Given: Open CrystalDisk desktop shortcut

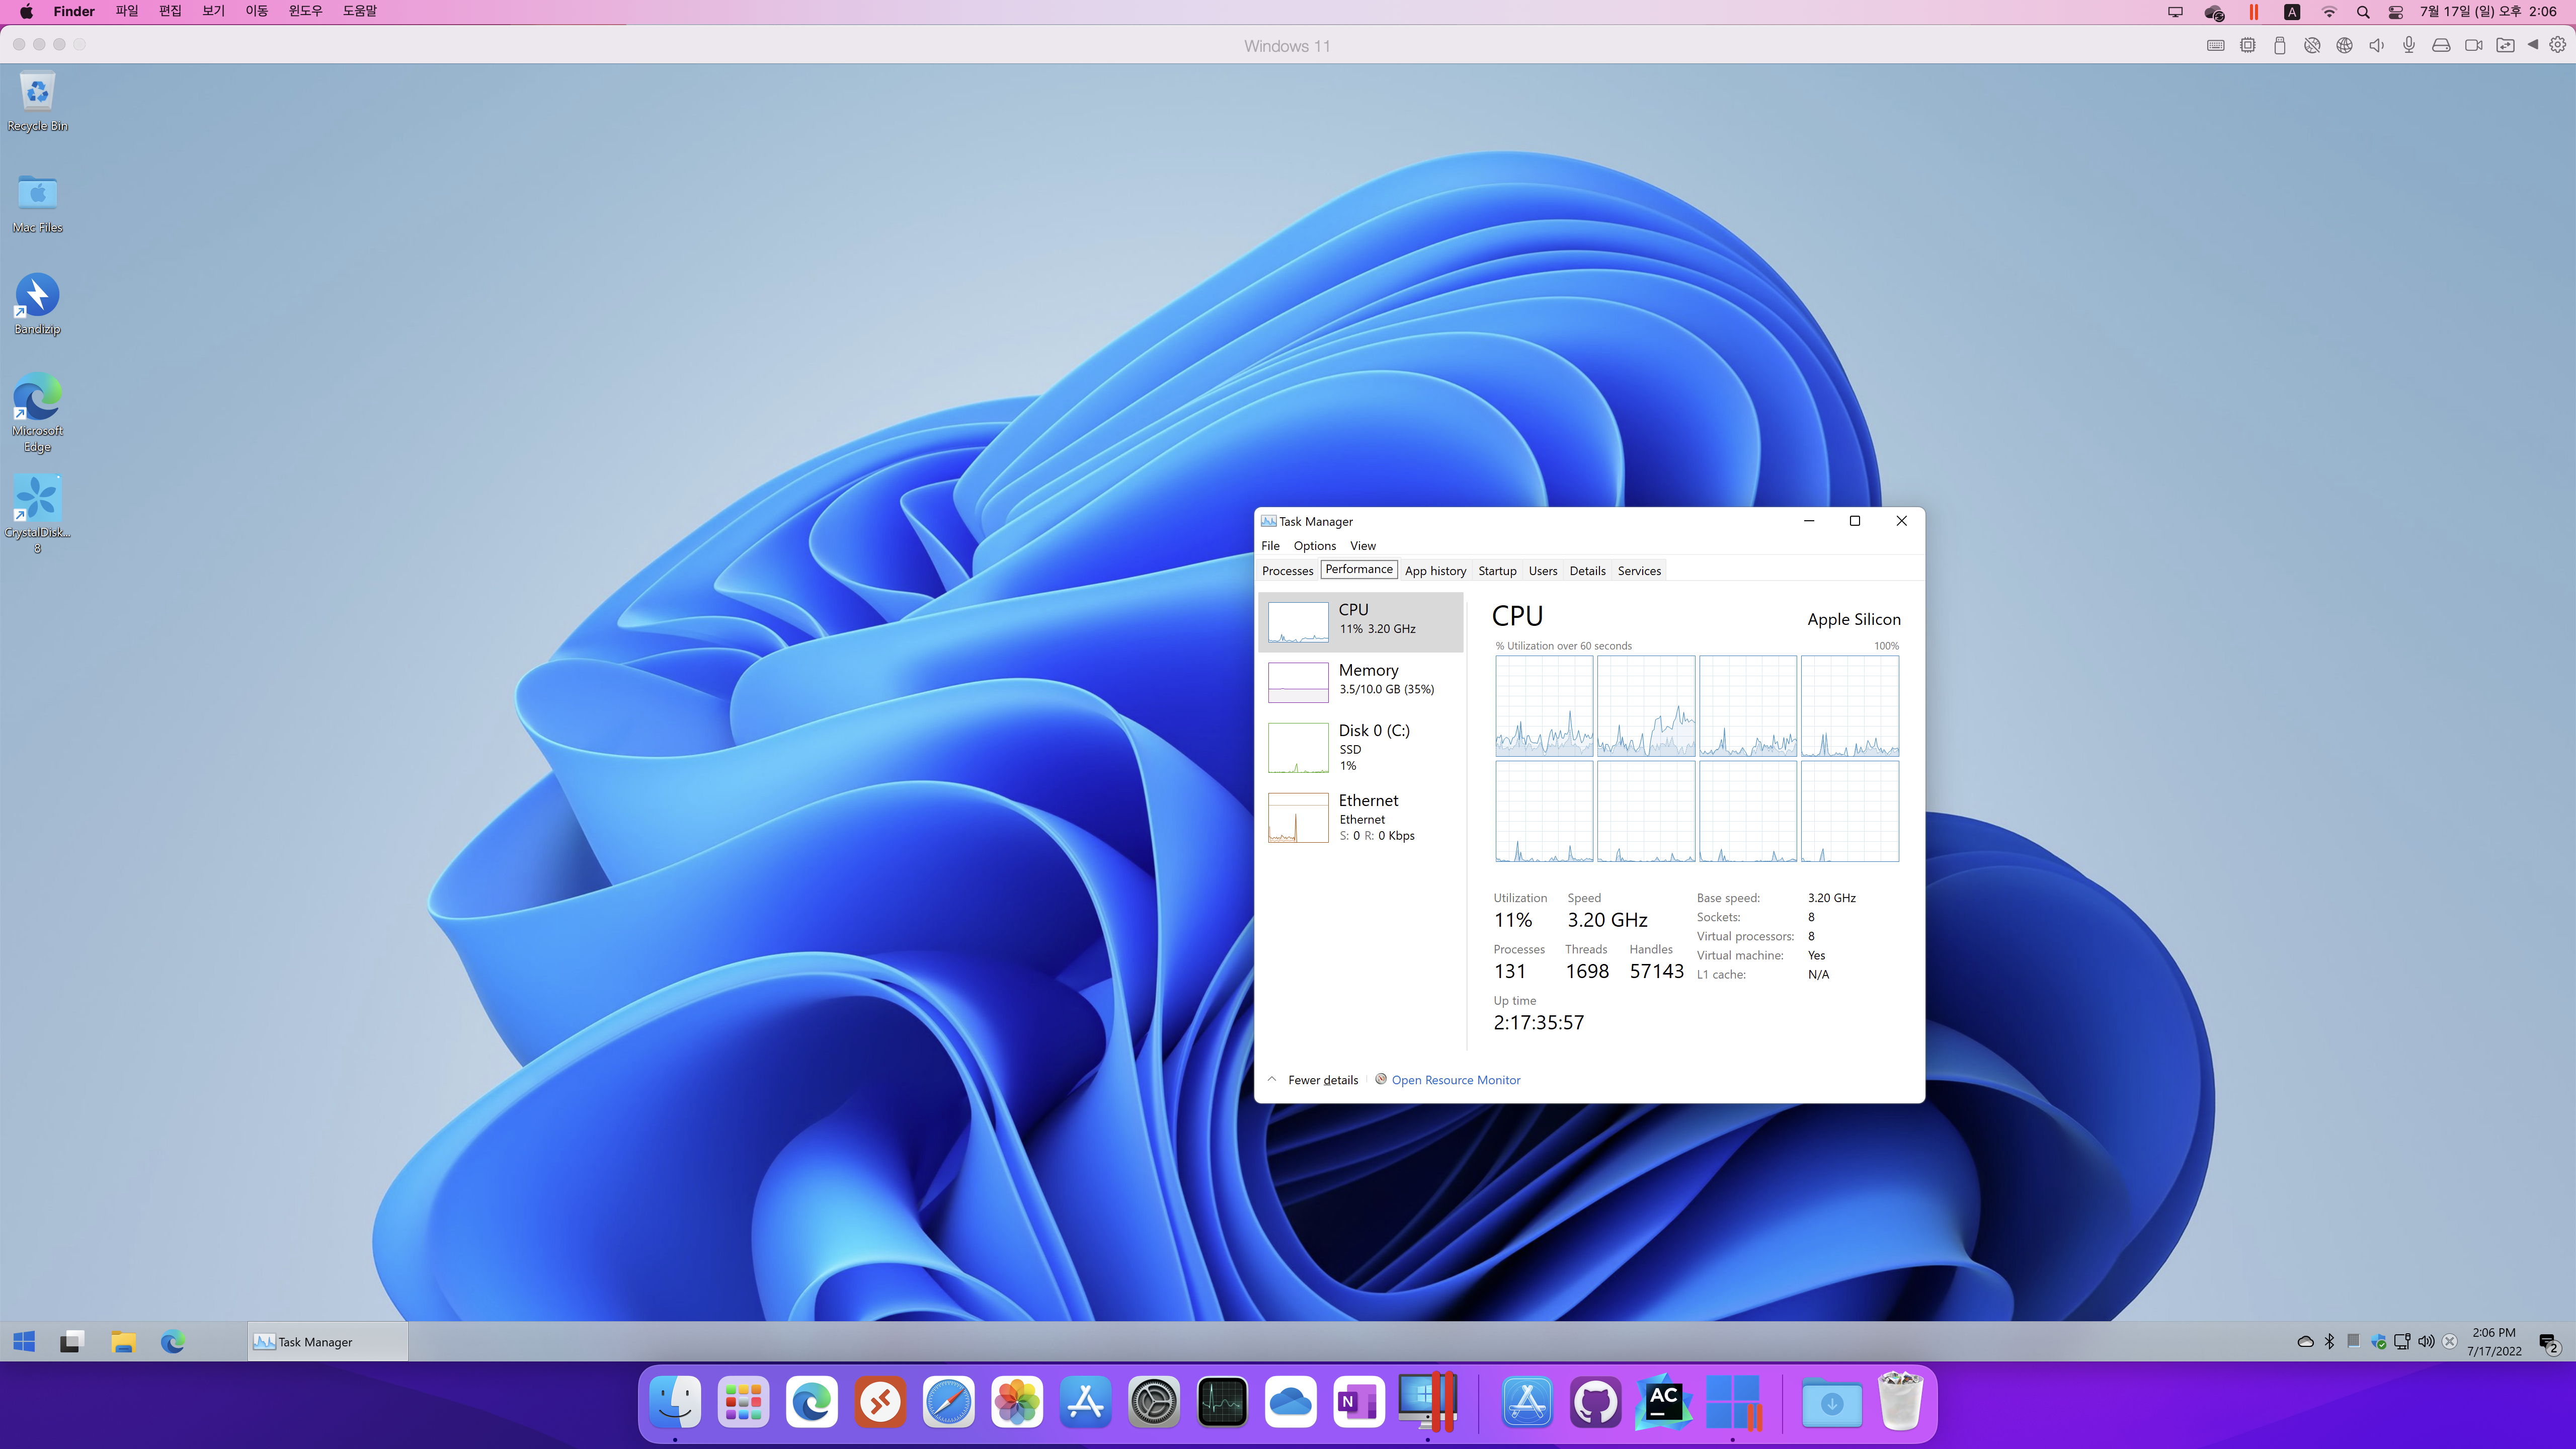Looking at the screenshot, I should pos(37,499).
